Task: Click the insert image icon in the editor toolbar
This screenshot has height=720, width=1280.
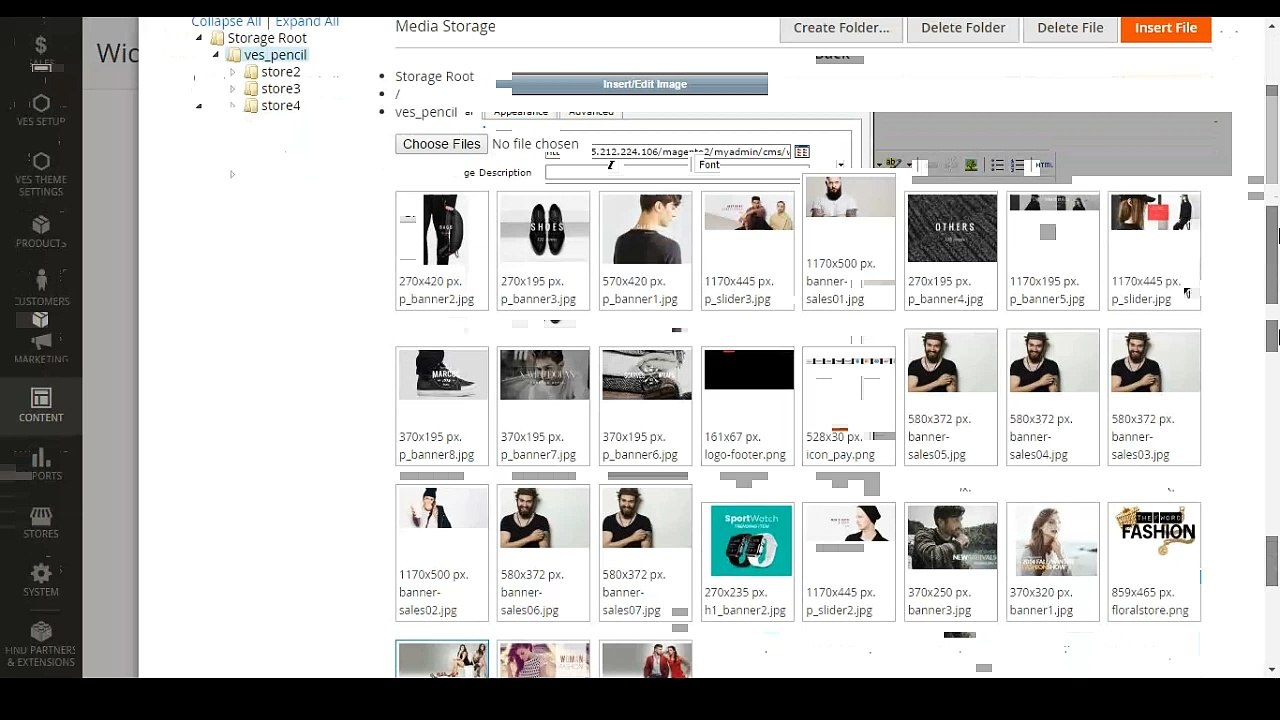Action: (x=970, y=165)
